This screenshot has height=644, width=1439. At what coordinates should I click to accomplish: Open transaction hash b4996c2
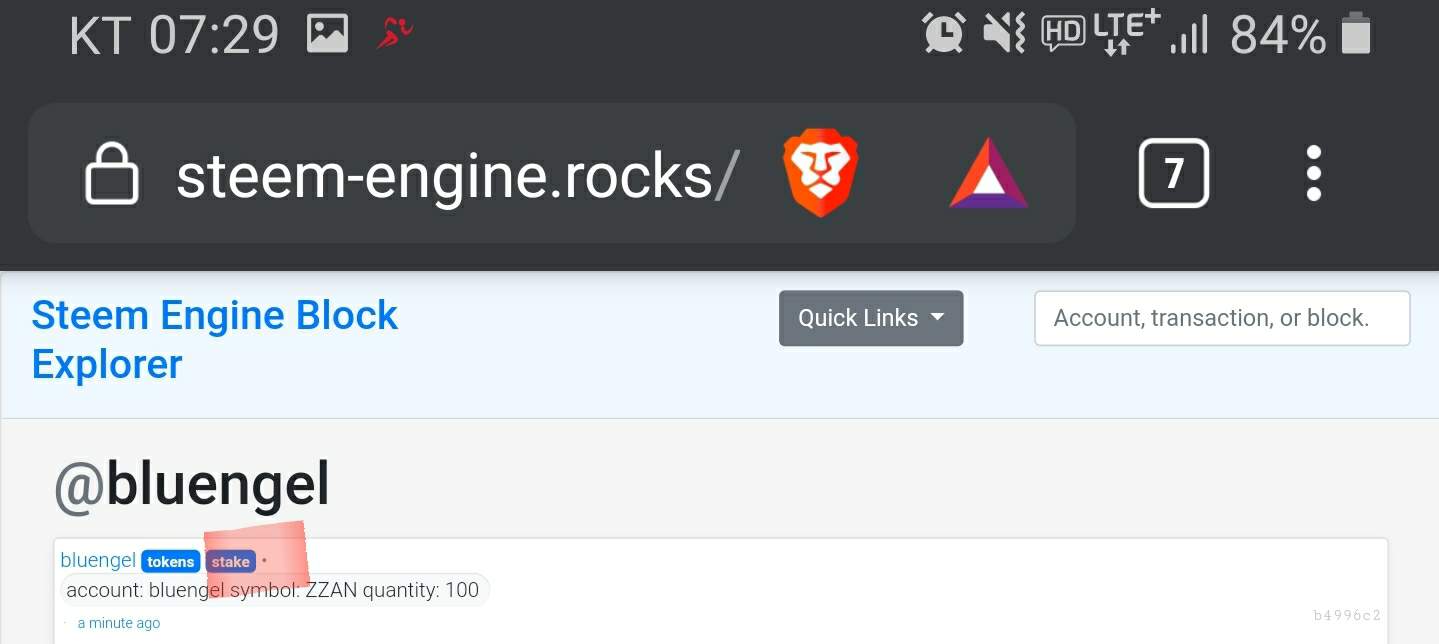1347,615
